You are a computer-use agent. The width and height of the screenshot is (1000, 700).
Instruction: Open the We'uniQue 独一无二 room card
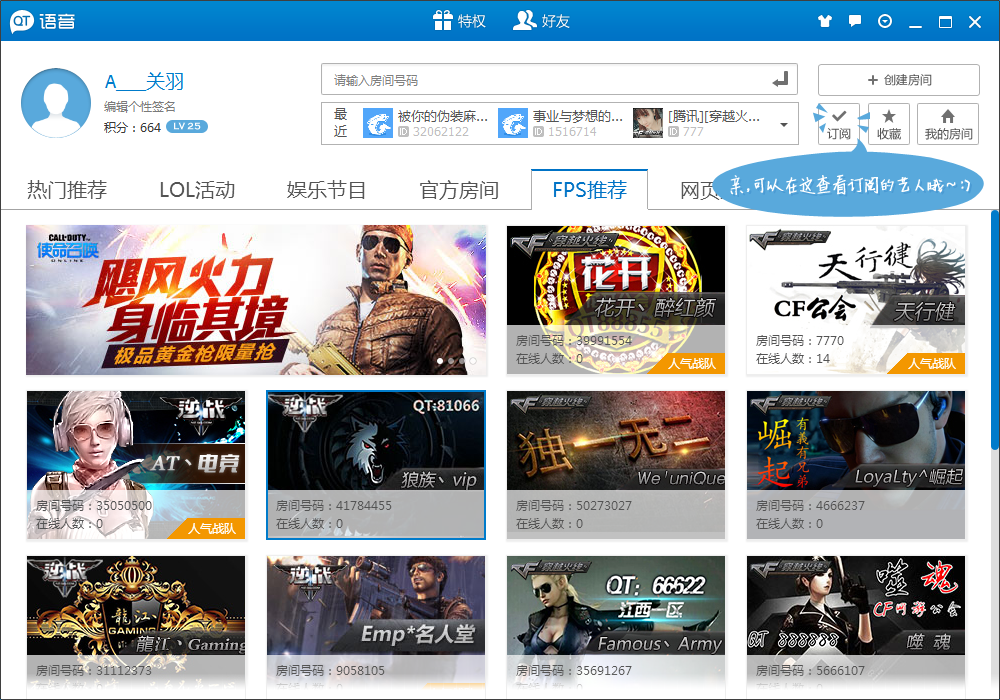(616, 465)
